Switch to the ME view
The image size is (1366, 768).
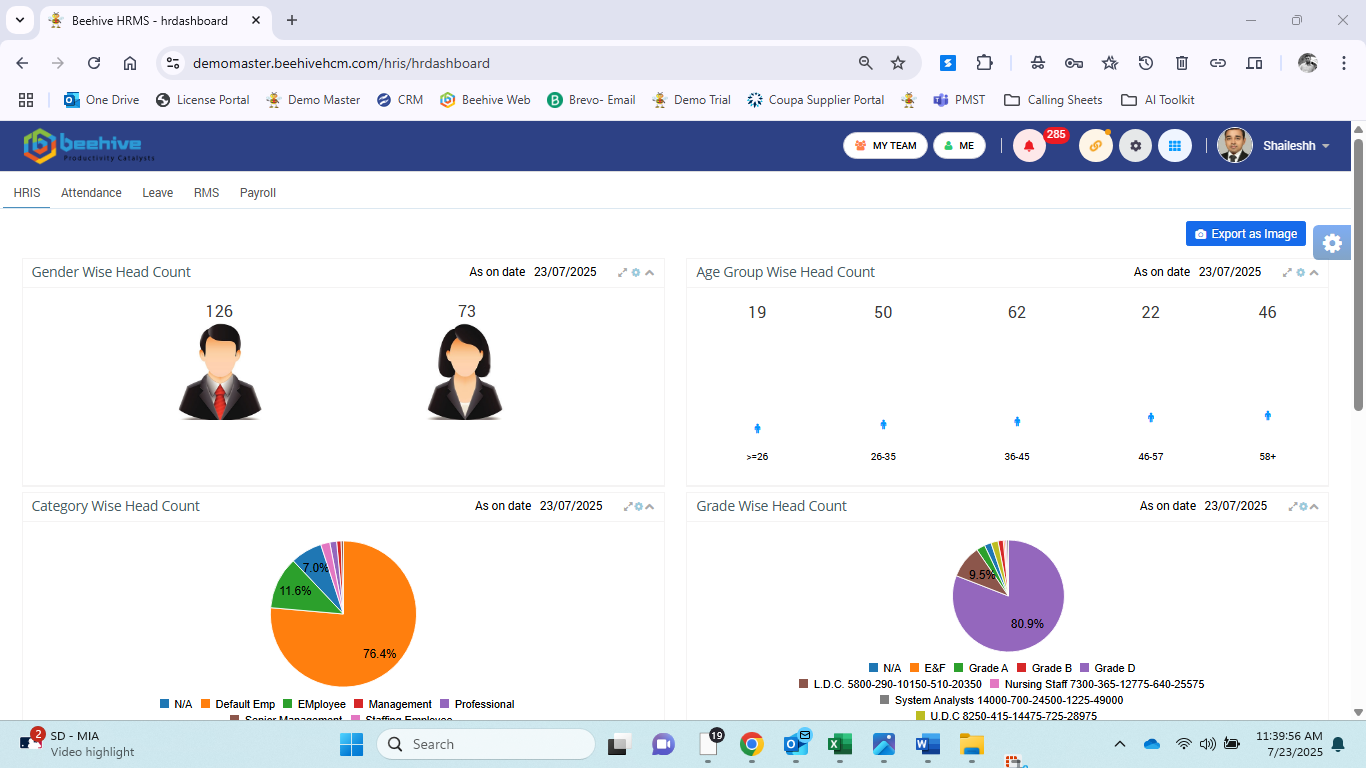(x=959, y=145)
